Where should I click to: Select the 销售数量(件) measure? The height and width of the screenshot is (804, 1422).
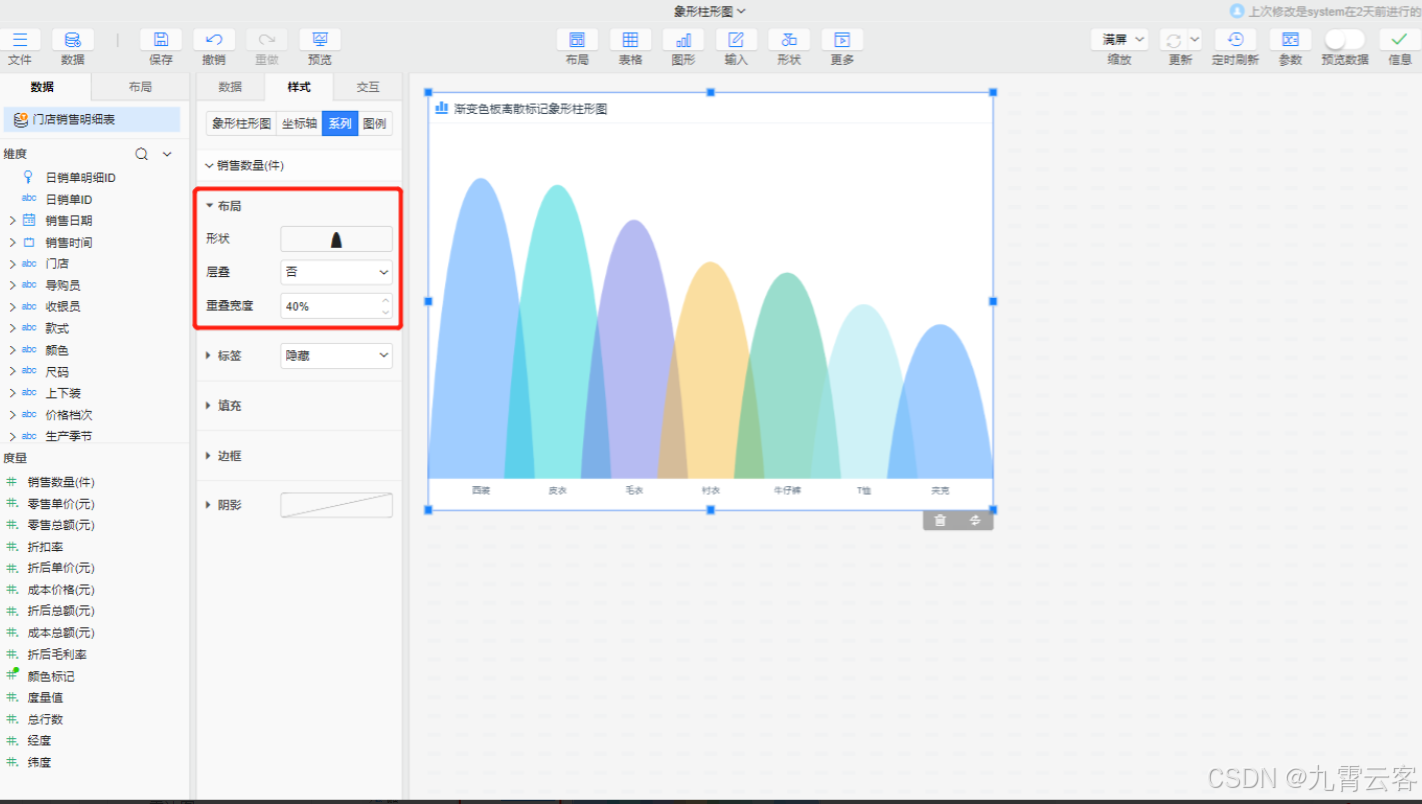61,482
